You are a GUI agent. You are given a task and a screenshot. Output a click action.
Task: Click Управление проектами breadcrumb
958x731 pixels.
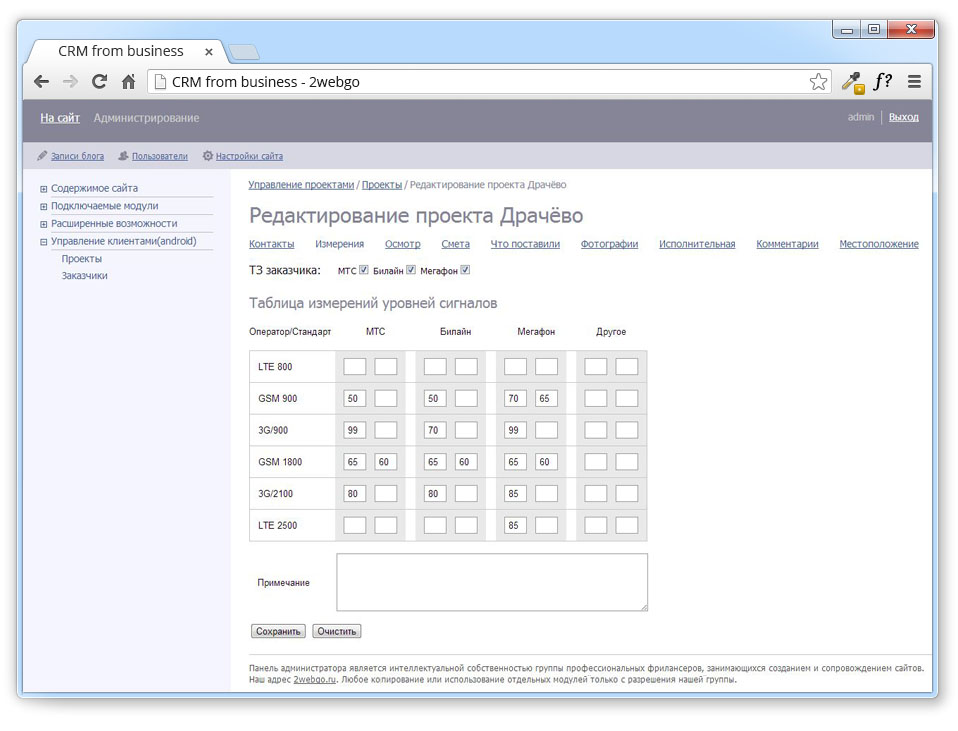point(301,185)
